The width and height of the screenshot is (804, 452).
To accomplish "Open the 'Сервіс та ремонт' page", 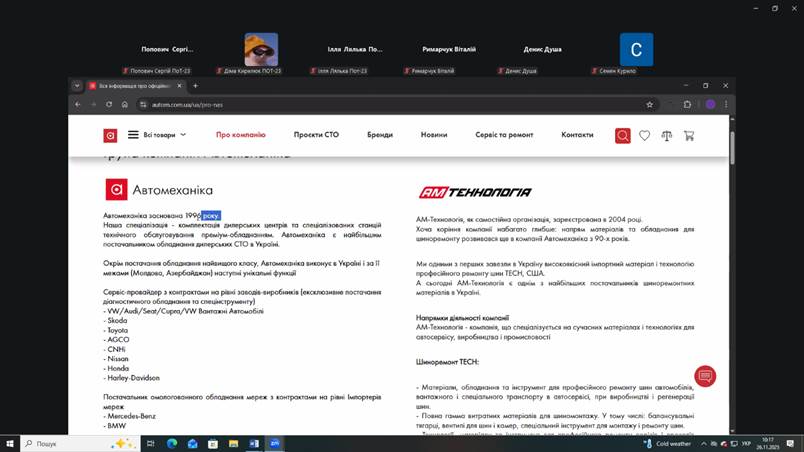I will (504, 135).
